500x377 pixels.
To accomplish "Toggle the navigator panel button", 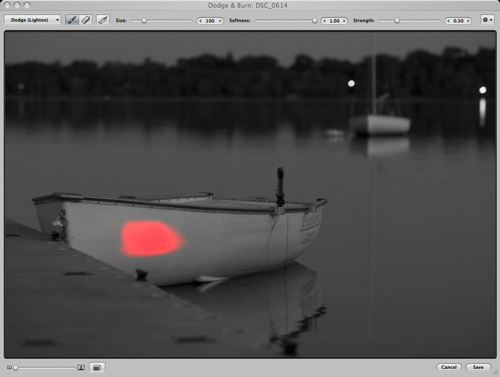I will pos(97,367).
